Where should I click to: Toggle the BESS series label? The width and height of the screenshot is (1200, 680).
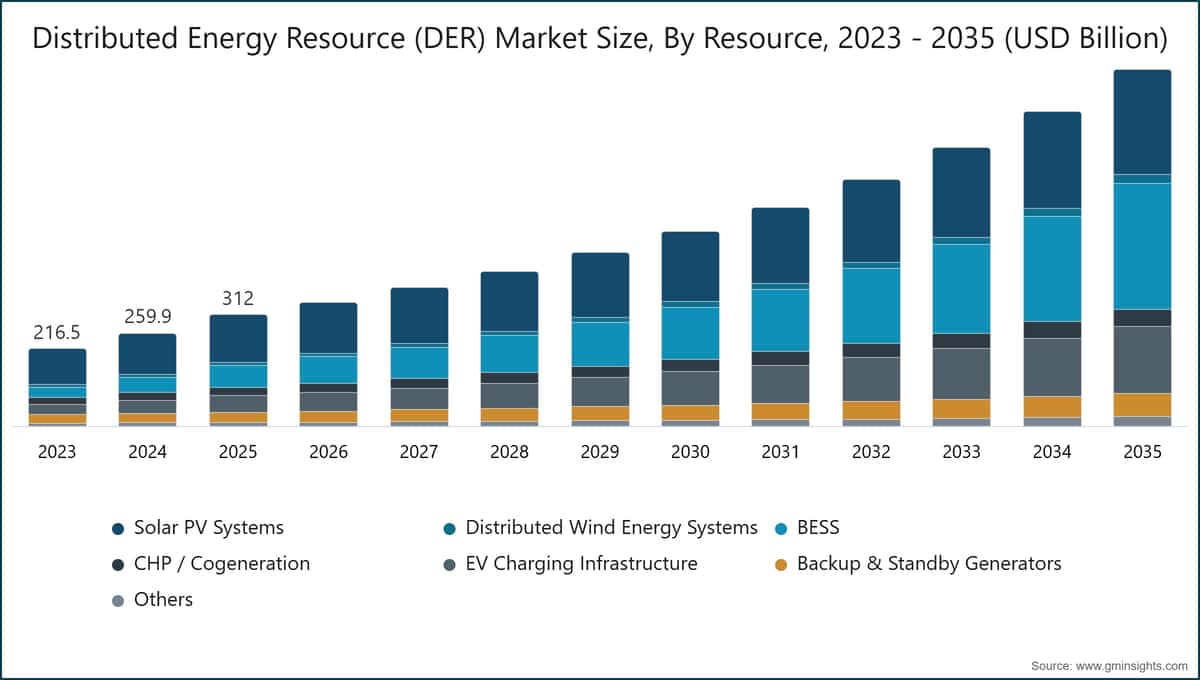point(818,527)
